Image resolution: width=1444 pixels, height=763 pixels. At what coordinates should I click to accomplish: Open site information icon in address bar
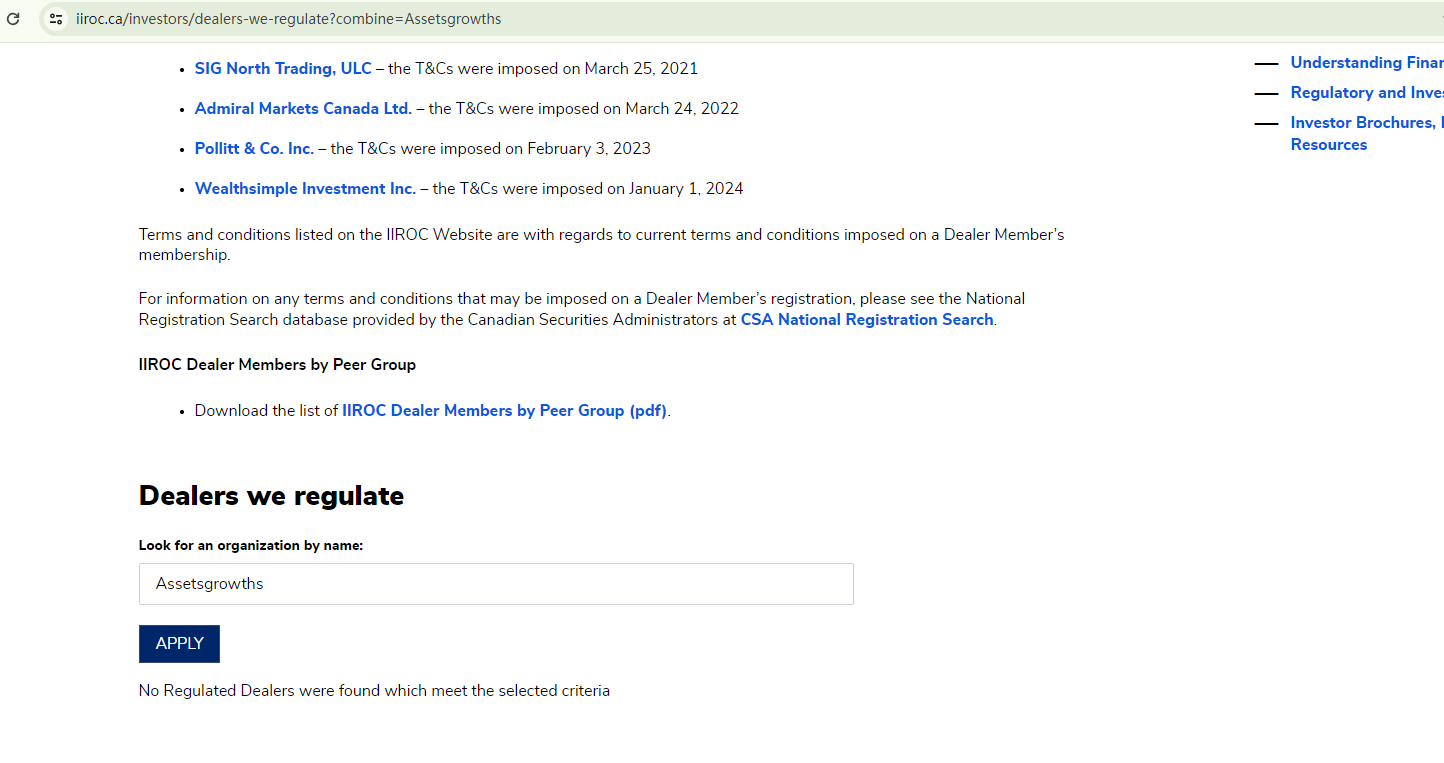click(56, 19)
